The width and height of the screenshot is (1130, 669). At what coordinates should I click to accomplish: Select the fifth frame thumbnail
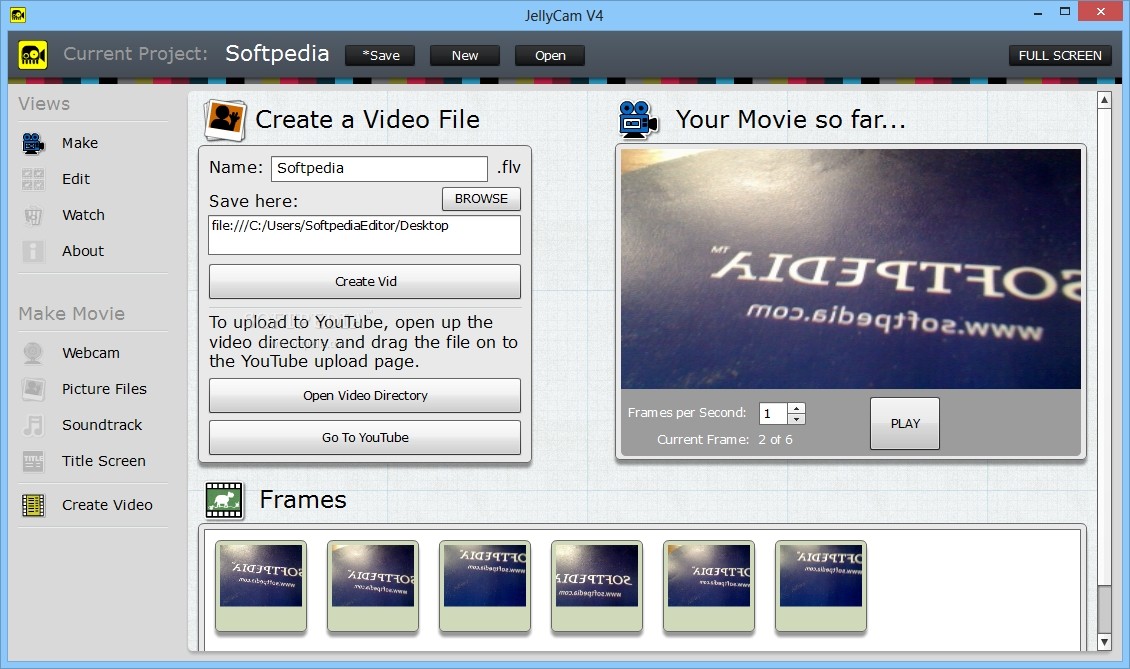coord(709,587)
